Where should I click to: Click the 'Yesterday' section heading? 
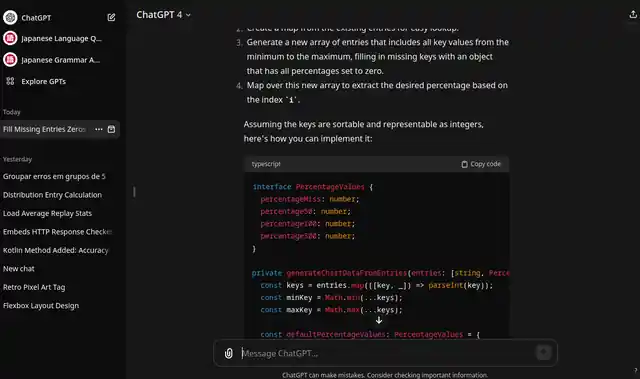pyautogui.click(x=17, y=159)
